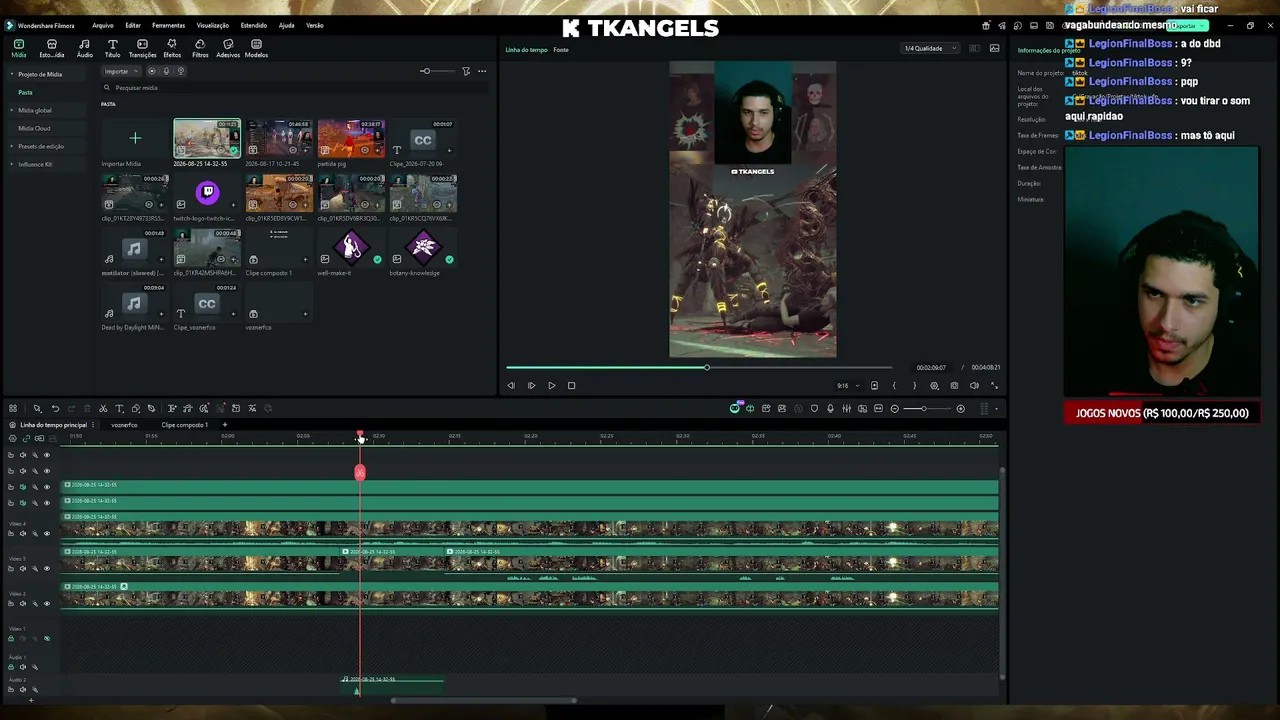This screenshot has height=720, width=1280.
Task: Switch preview to Fonte view
Action: [561, 49]
